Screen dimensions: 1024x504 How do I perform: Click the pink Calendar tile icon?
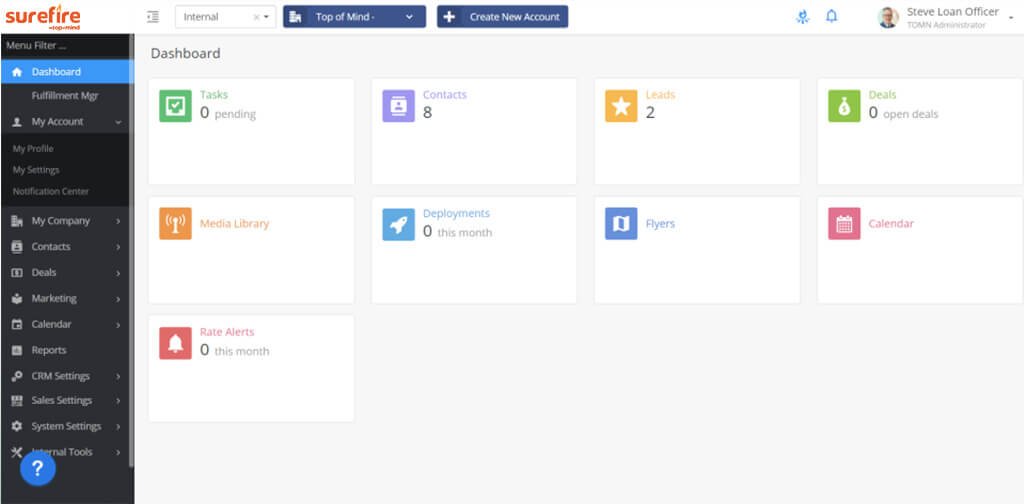click(x=844, y=224)
